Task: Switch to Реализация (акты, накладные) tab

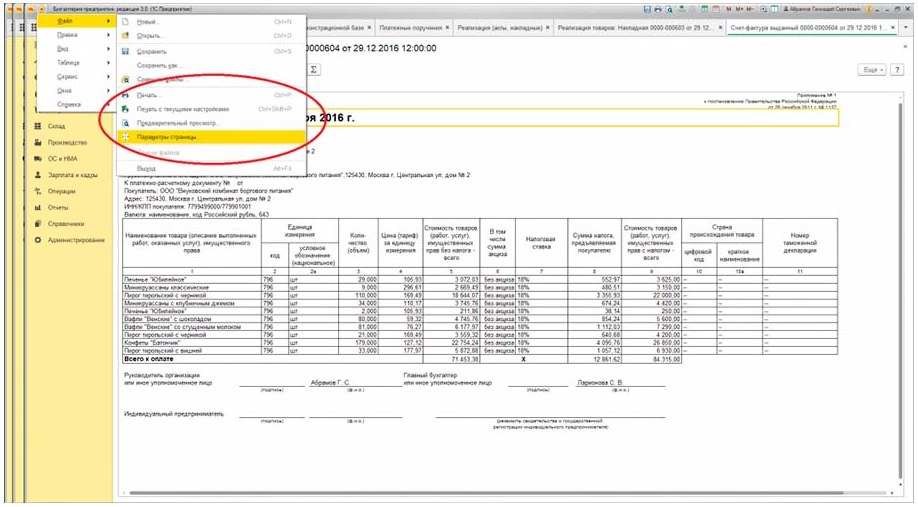Action: click(501, 28)
